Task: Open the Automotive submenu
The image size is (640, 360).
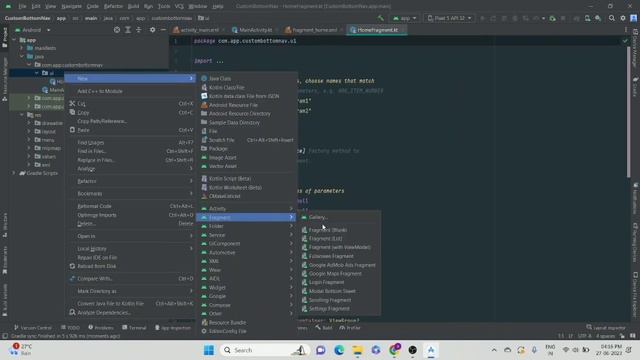Action: [247, 253]
